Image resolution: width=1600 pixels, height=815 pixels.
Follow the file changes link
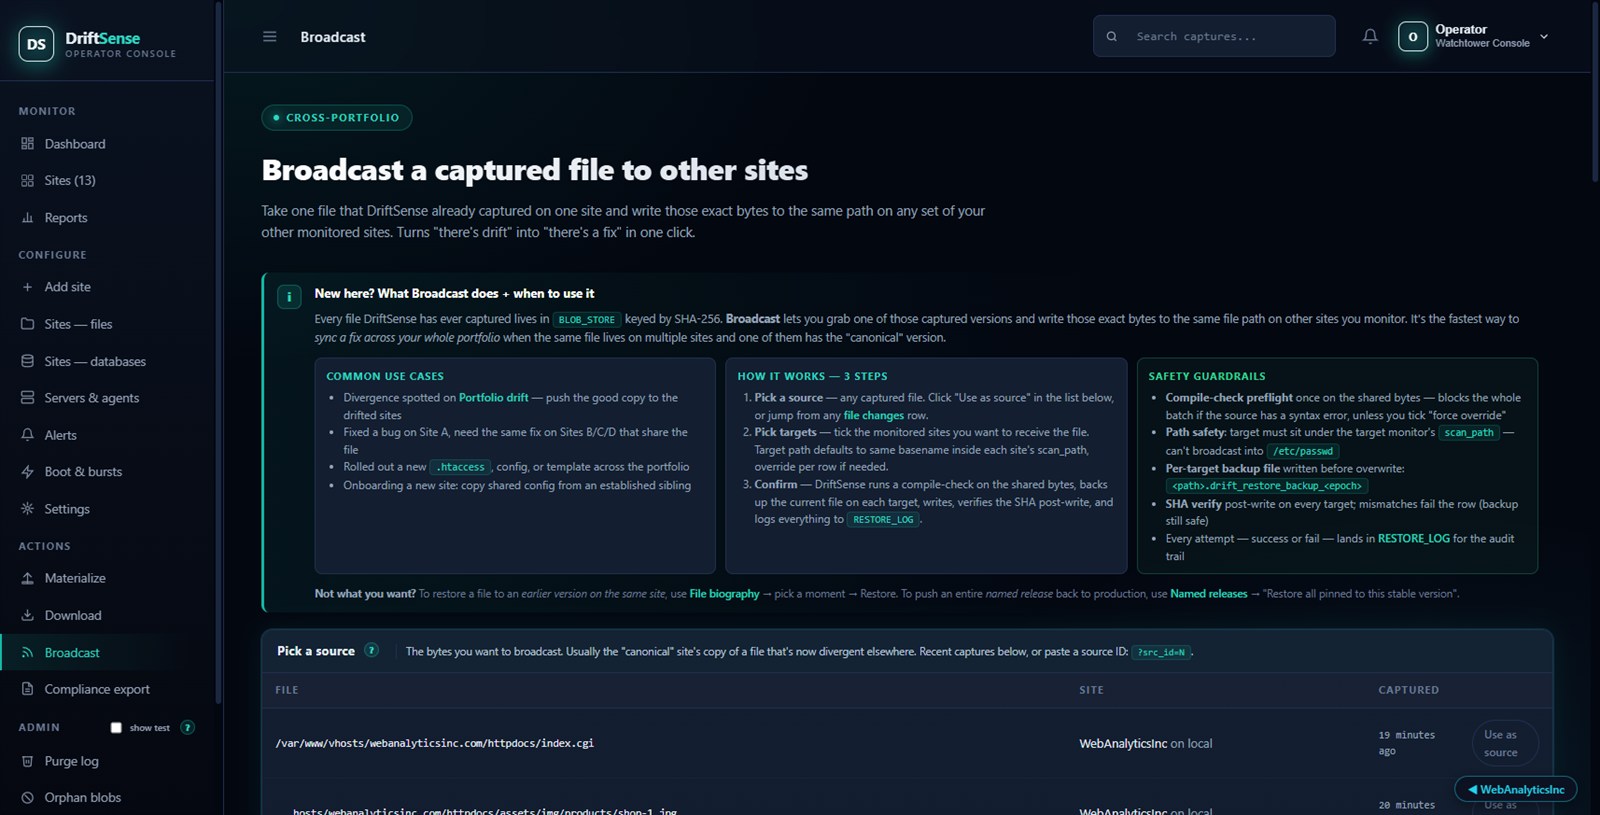[x=873, y=416]
